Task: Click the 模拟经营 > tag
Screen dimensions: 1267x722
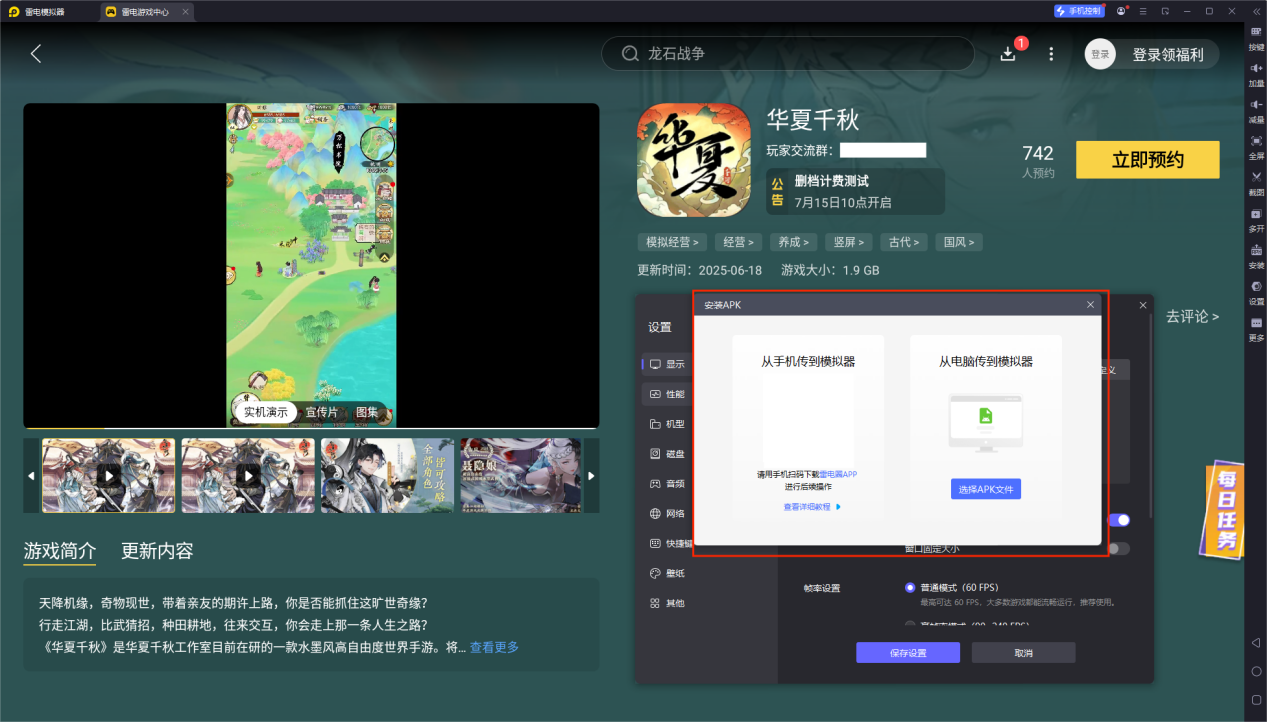Action: [x=672, y=242]
